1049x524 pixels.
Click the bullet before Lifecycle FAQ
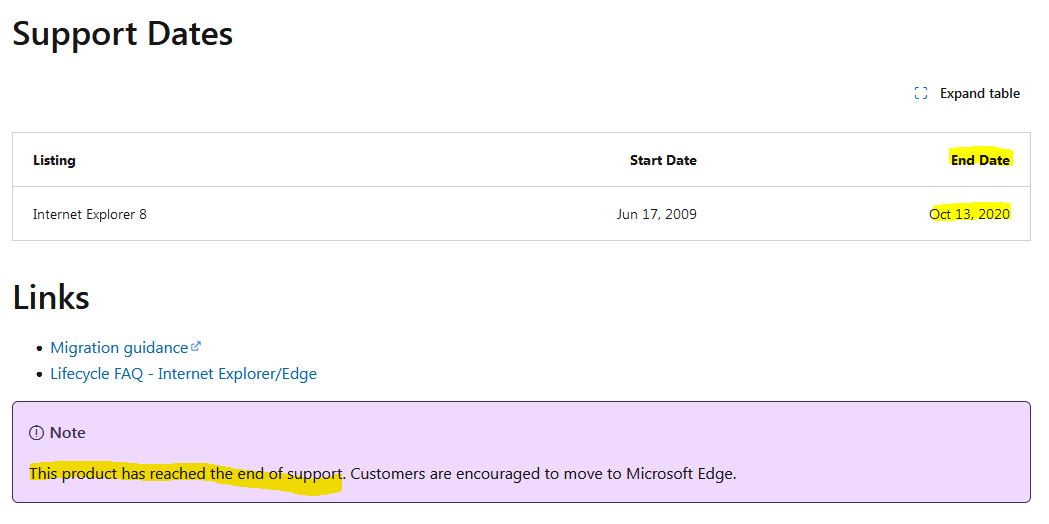[x=39, y=375]
